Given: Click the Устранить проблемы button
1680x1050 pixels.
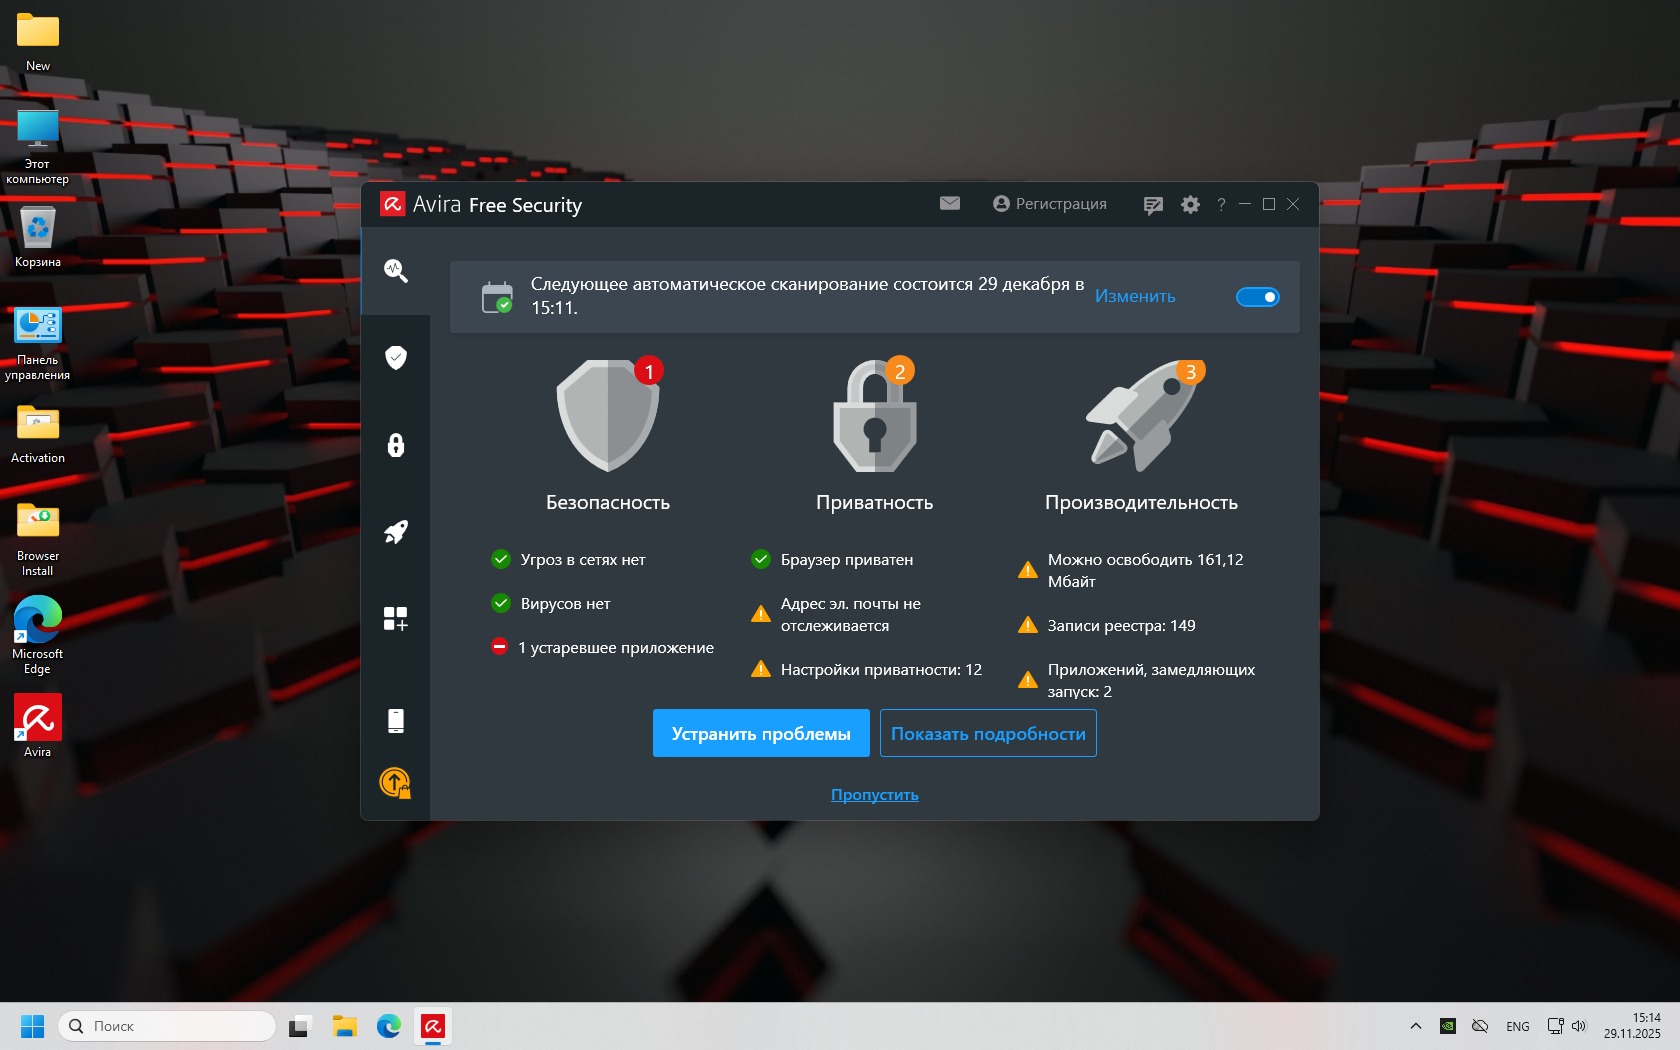Looking at the screenshot, I should [761, 733].
